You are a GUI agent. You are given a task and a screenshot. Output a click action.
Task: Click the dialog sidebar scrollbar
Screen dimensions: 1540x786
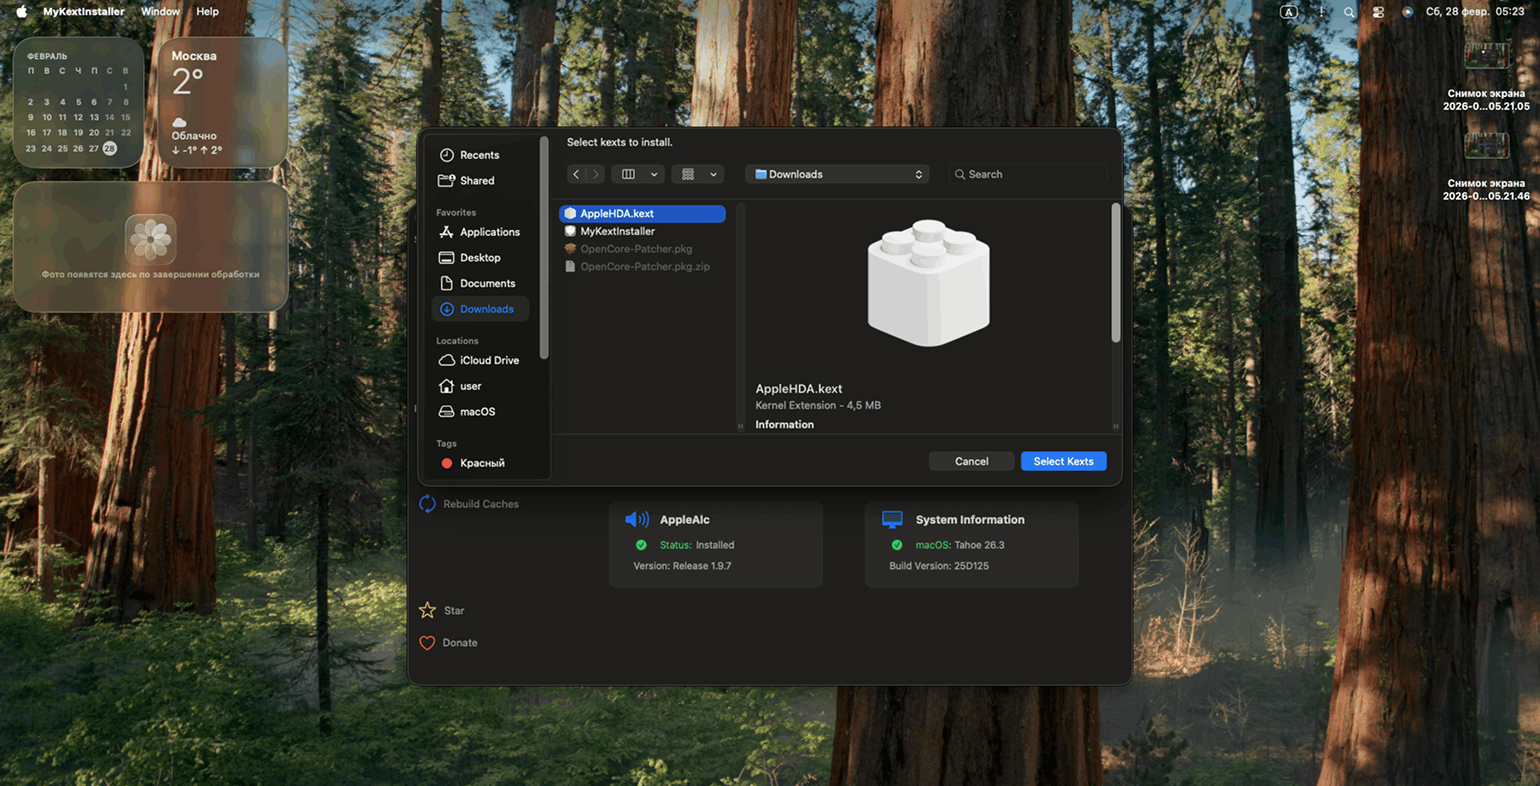click(x=544, y=247)
